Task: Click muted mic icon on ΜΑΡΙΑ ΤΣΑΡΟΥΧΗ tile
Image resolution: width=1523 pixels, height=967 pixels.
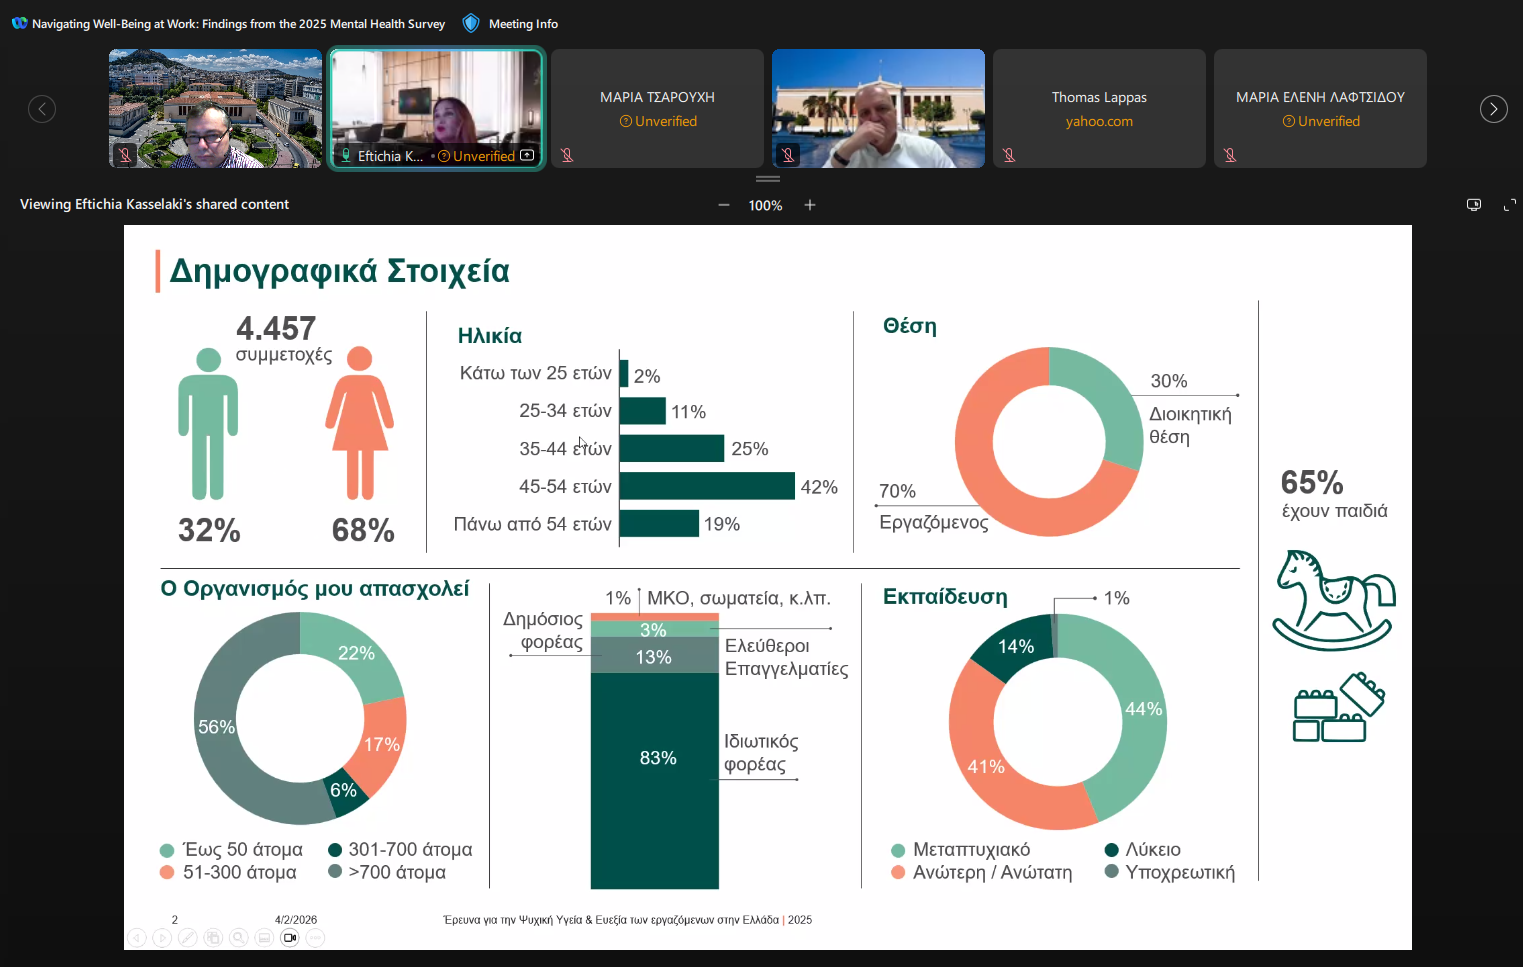Action: [x=567, y=155]
